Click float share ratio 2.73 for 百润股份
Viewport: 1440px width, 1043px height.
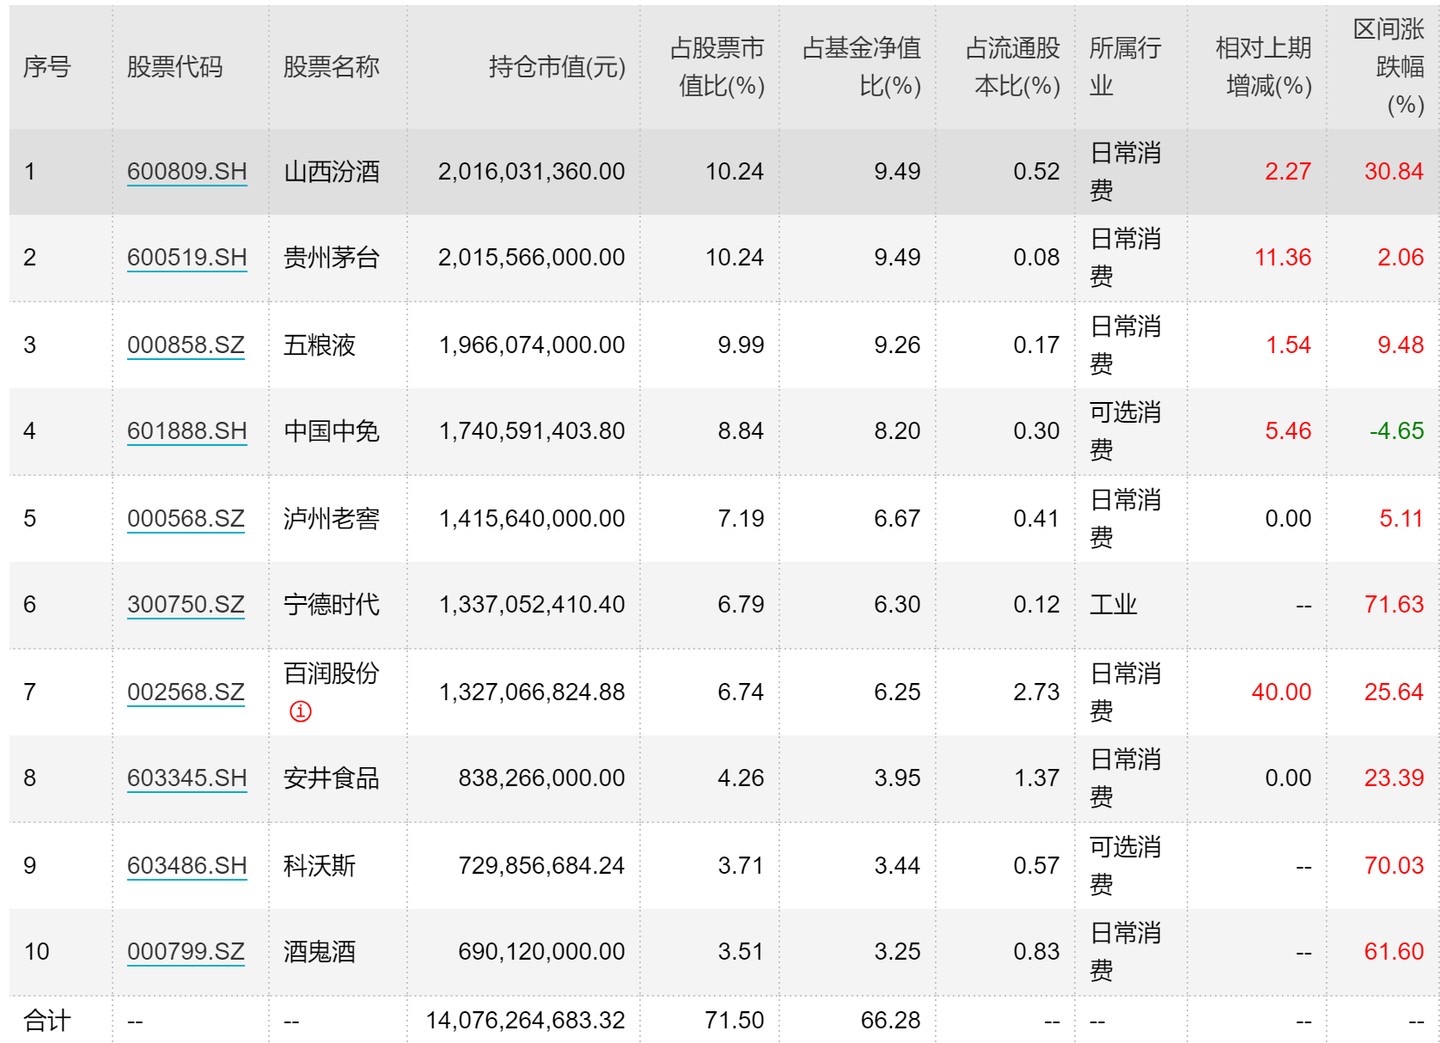click(x=1036, y=691)
